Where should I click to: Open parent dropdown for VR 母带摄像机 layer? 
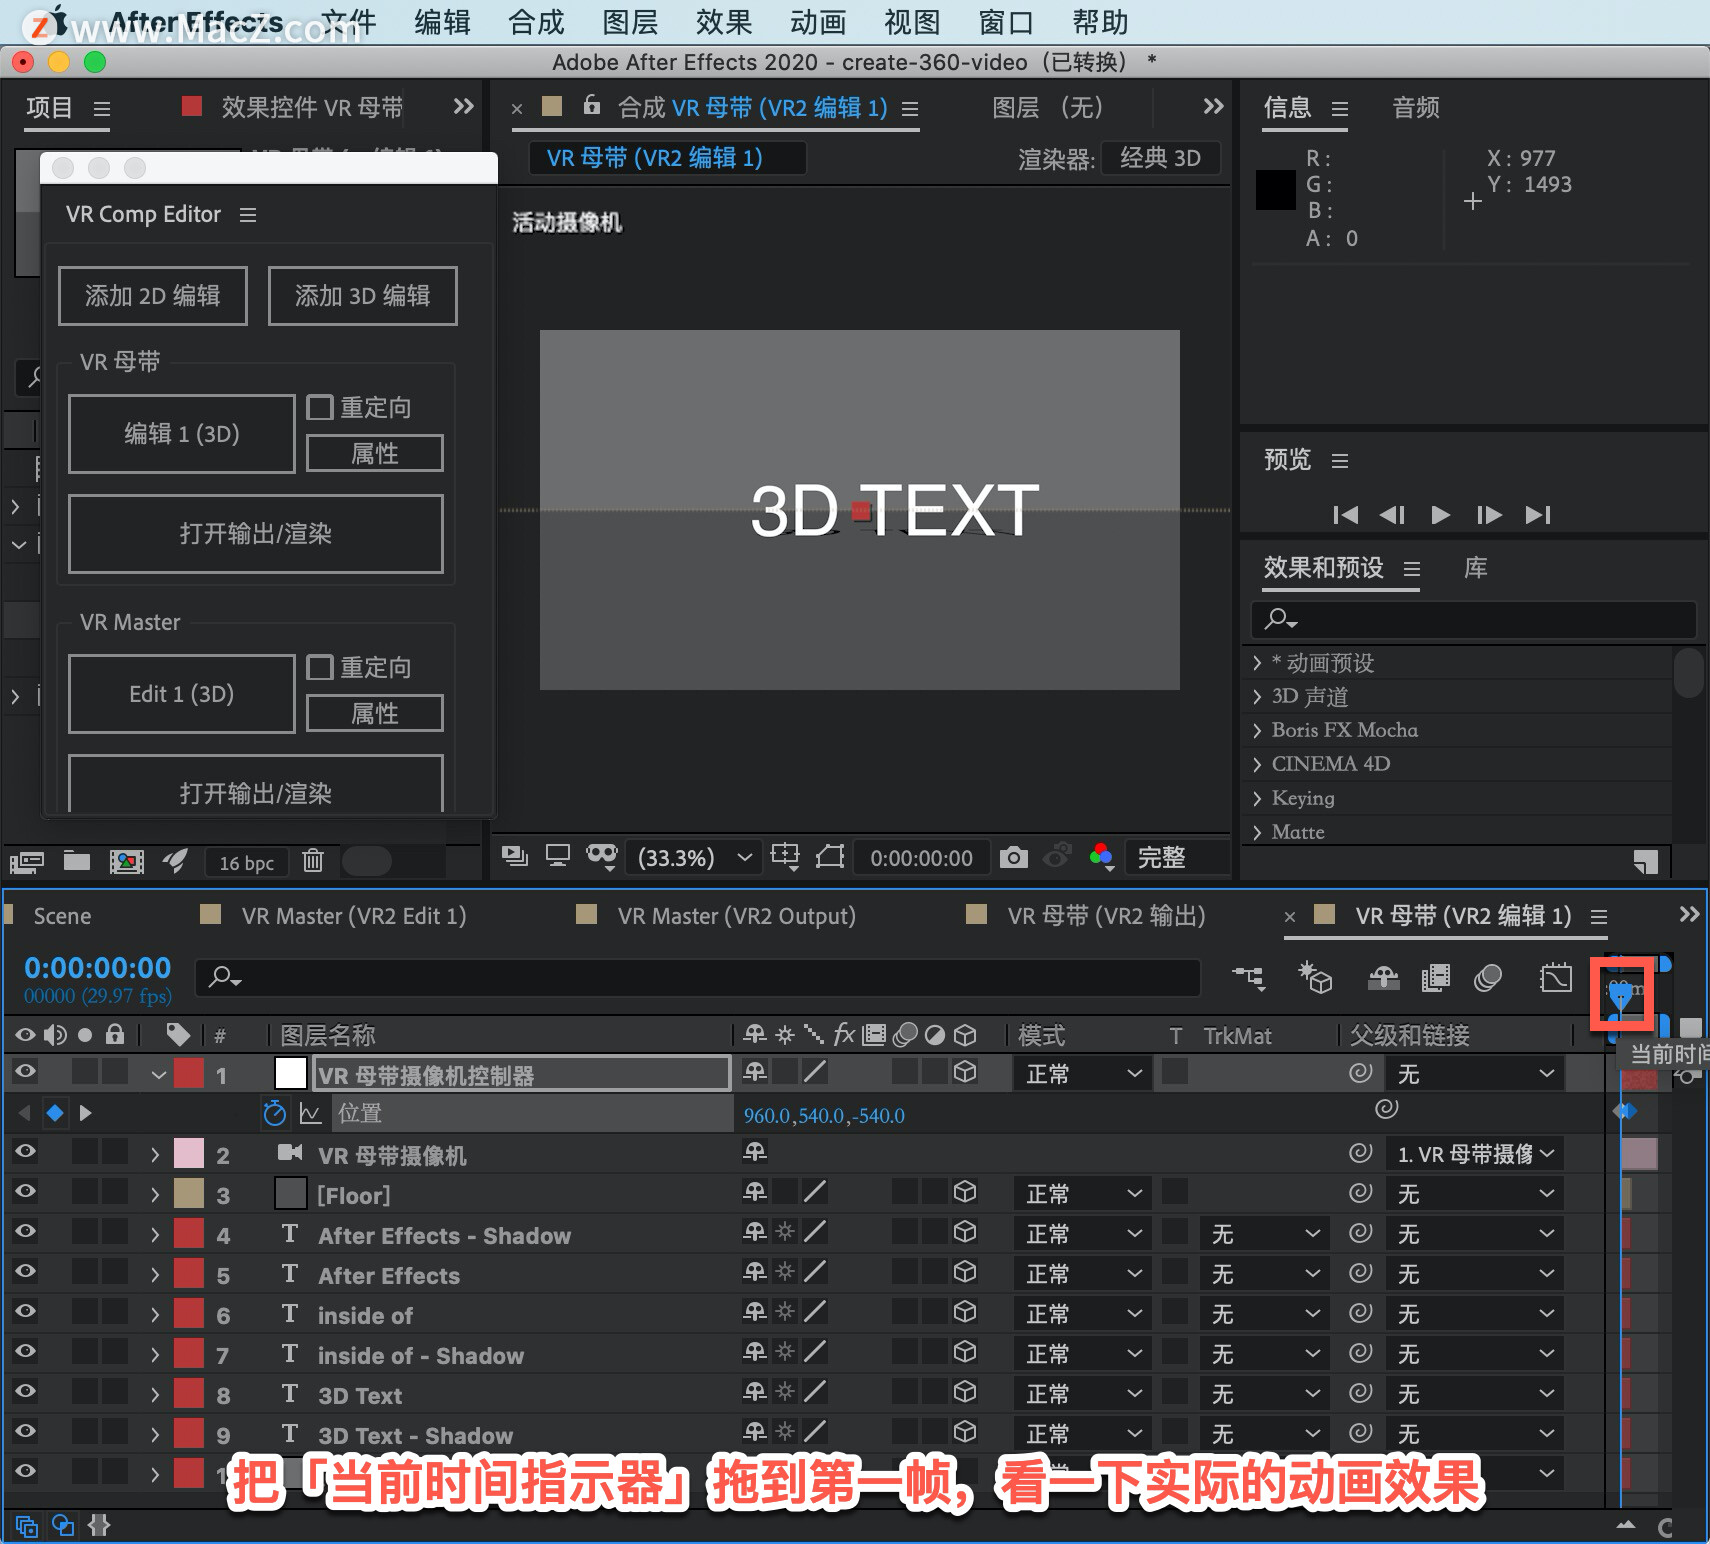[x=1475, y=1154]
